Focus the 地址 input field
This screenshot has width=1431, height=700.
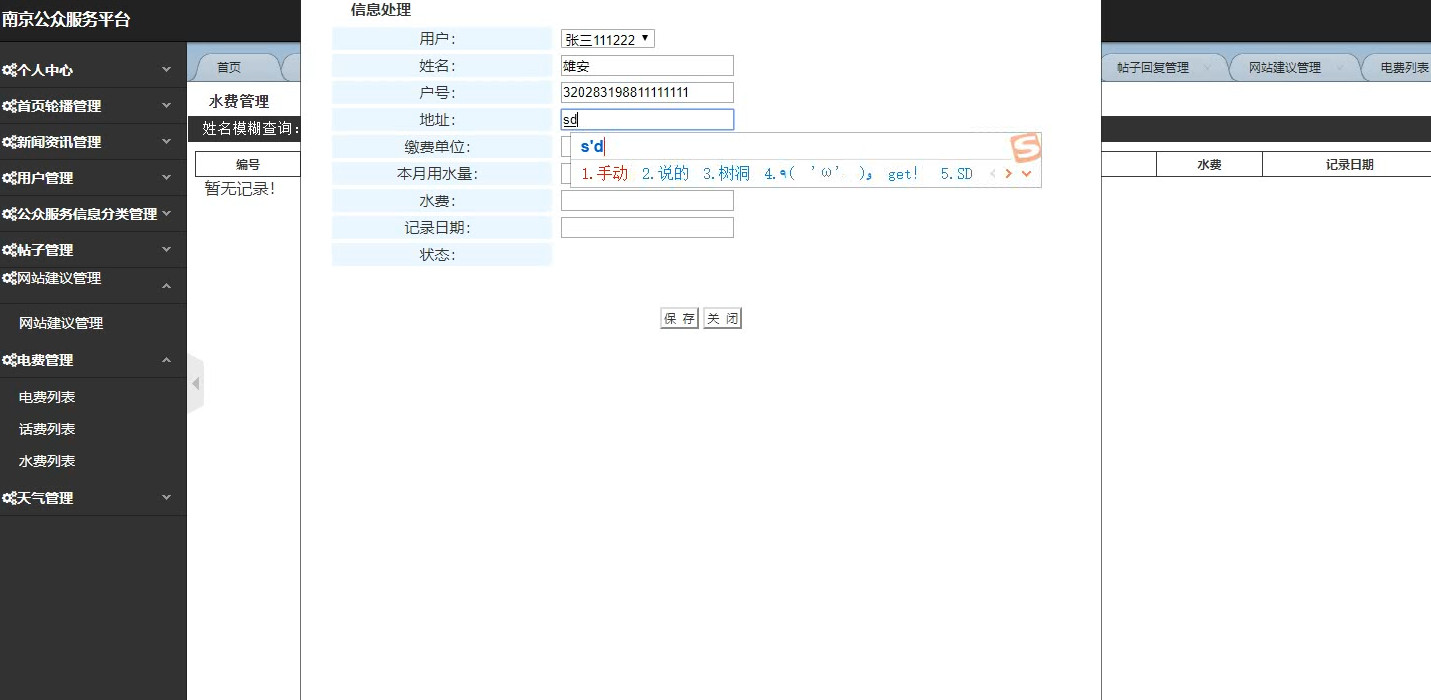647,120
